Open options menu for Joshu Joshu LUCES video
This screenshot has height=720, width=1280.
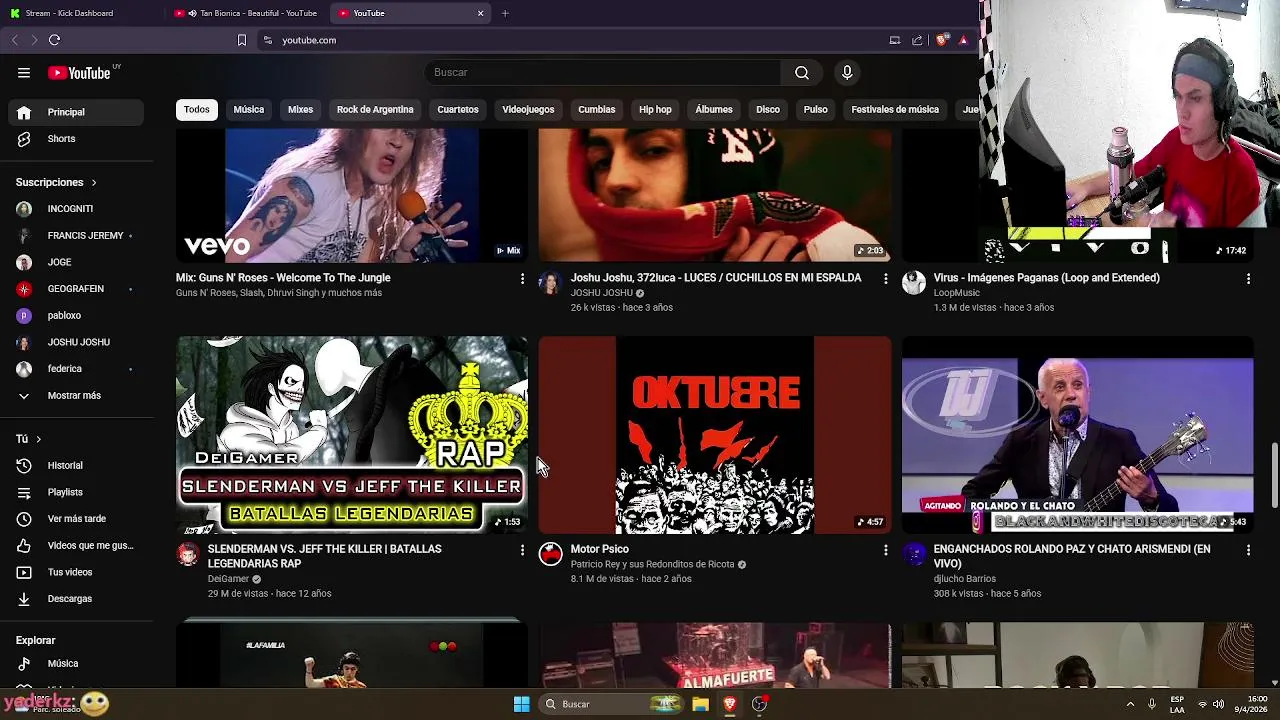885,279
